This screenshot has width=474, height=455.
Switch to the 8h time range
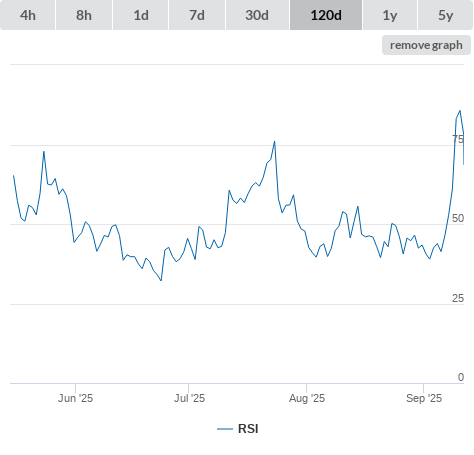click(x=84, y=15)
